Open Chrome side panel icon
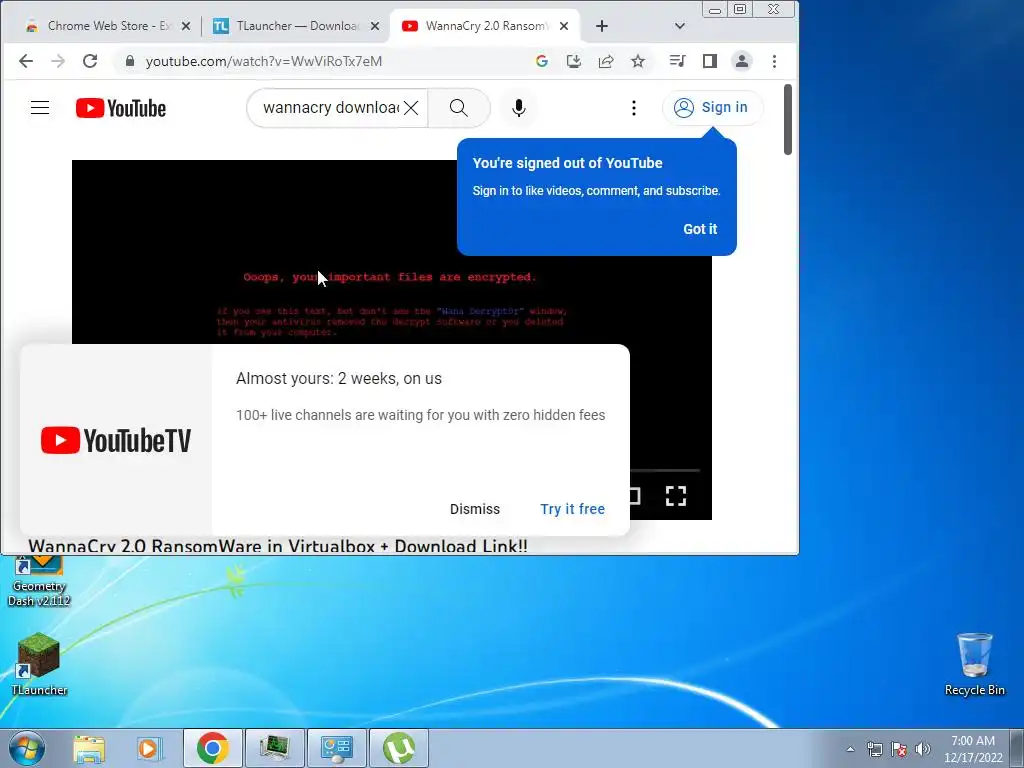The height and width of the screenshot is (768, 1024). [x=710, y=61]
